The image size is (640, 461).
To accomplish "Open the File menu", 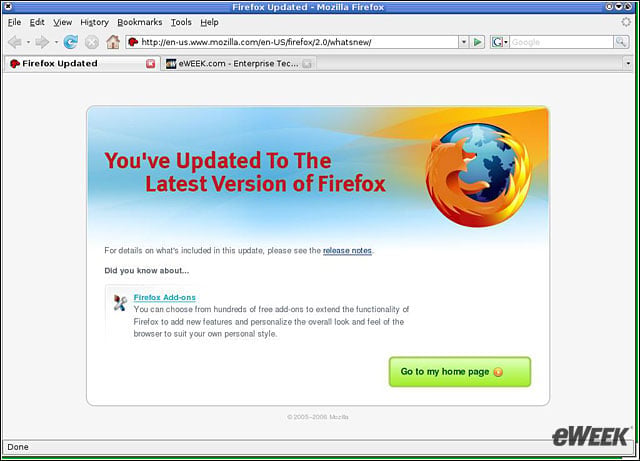I will point(14,22).
